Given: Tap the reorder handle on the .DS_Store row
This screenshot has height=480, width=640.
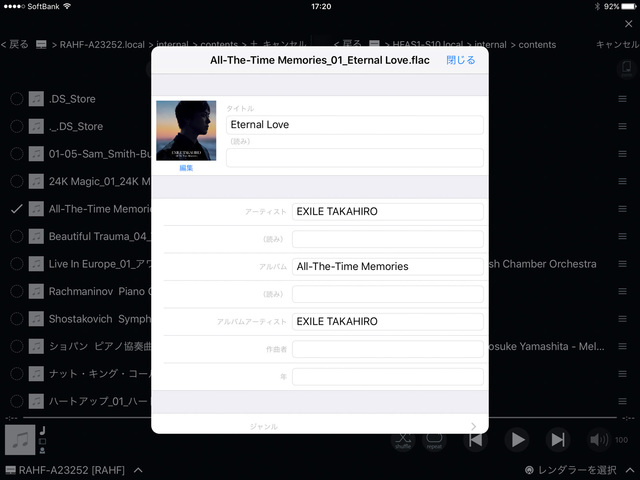Looking at the screenshot, I should (622, 99).
